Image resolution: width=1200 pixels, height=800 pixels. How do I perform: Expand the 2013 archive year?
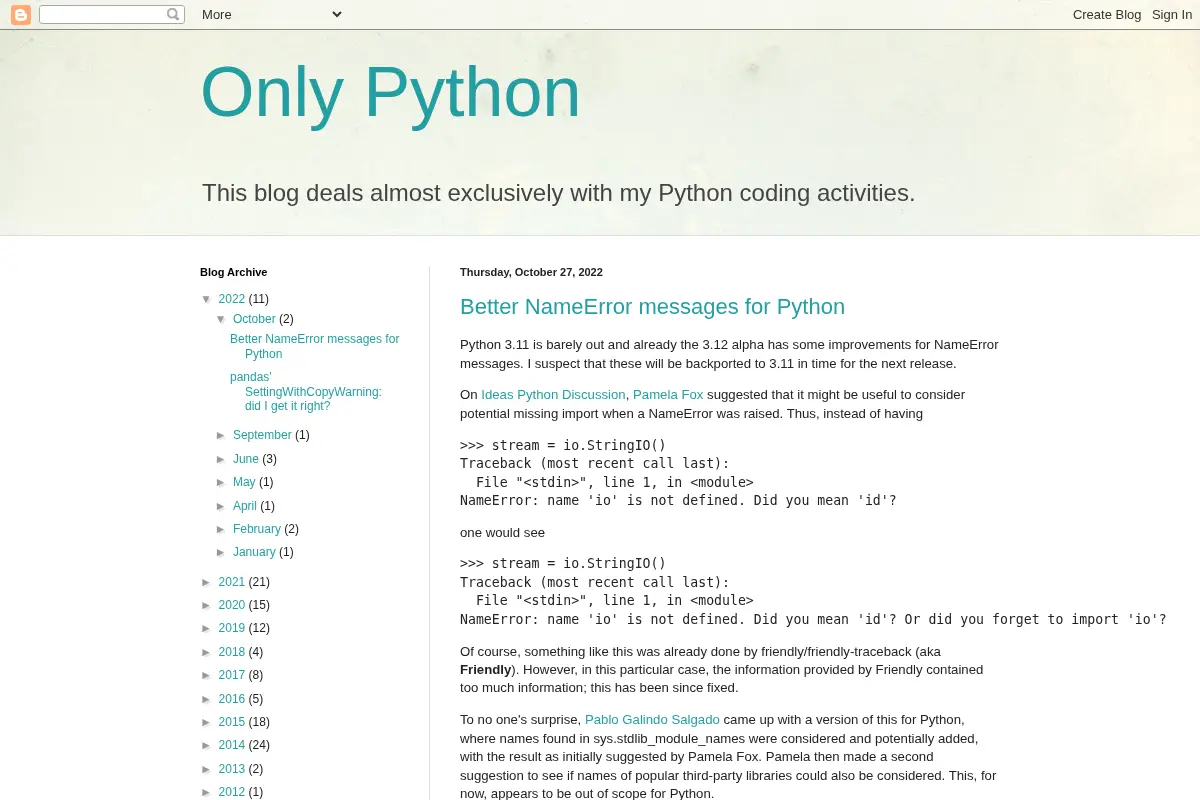(207, 770)
